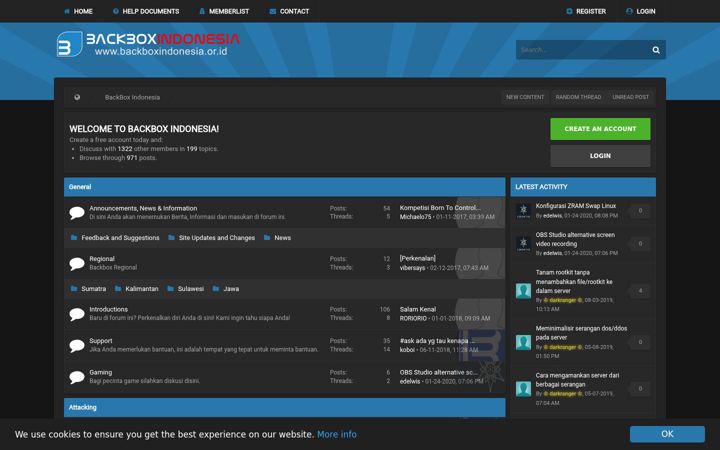Open a RANDOM THREAD
Viewport: 720px width, 450px height.
(578, 97)
